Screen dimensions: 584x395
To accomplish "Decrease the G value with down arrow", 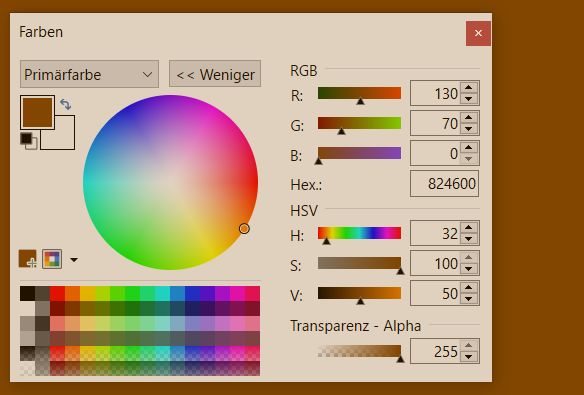I will [469, 129].
